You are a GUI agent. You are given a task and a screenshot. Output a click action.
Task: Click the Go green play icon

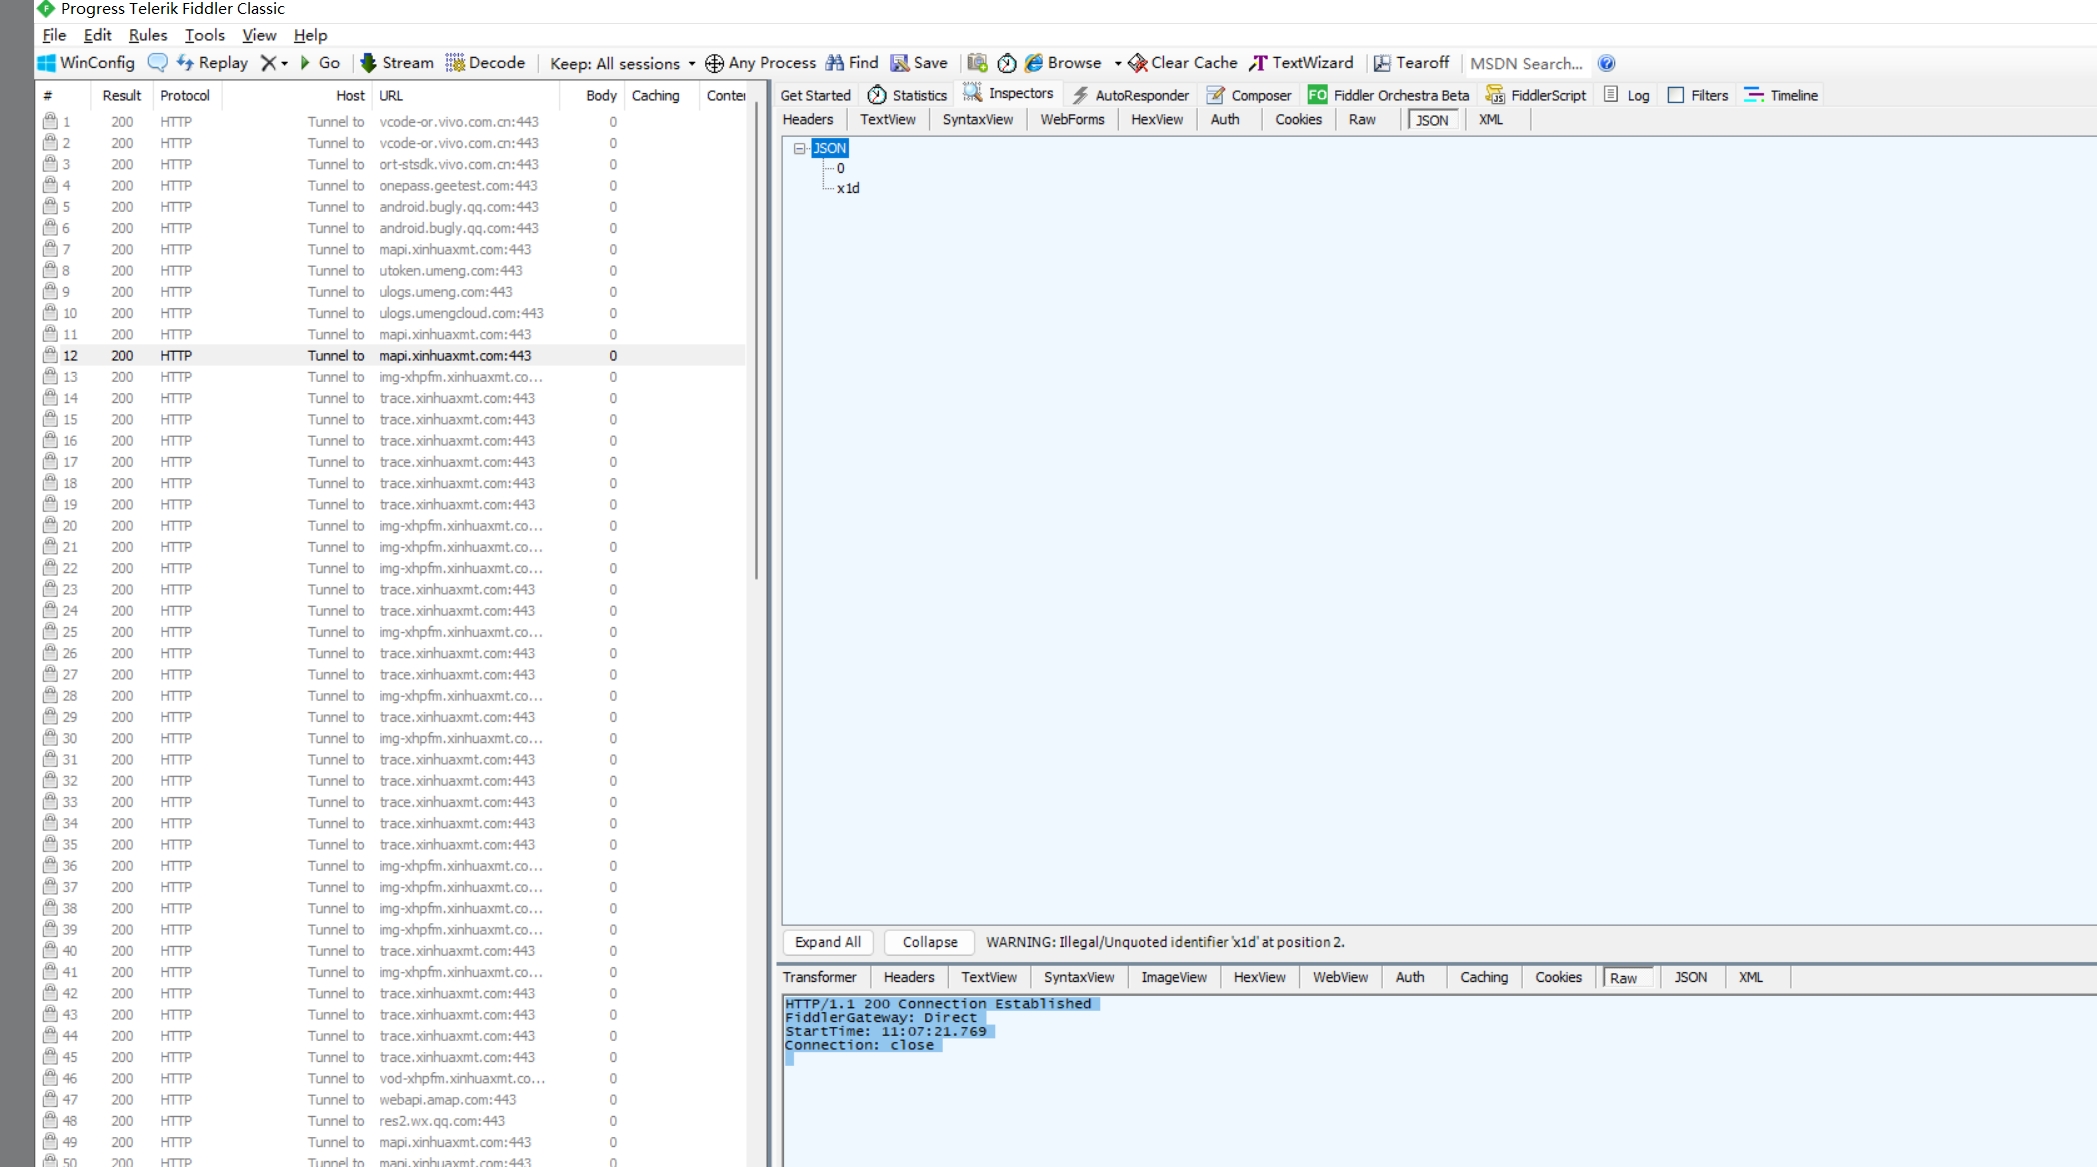[x=305, y=63]
